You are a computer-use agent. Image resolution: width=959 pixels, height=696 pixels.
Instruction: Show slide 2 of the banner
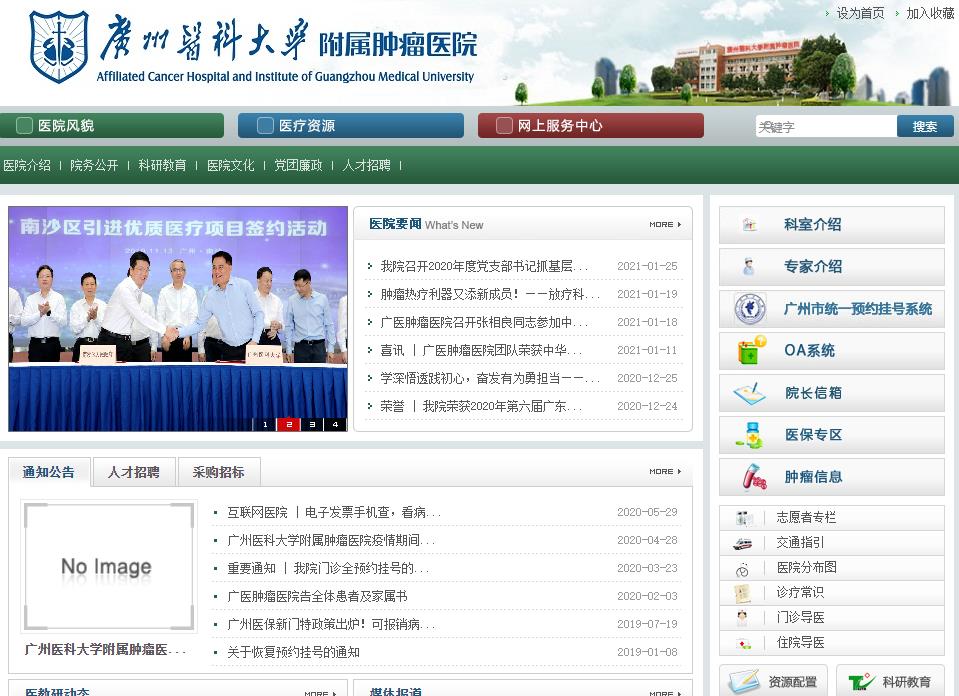tap(289, 424)
